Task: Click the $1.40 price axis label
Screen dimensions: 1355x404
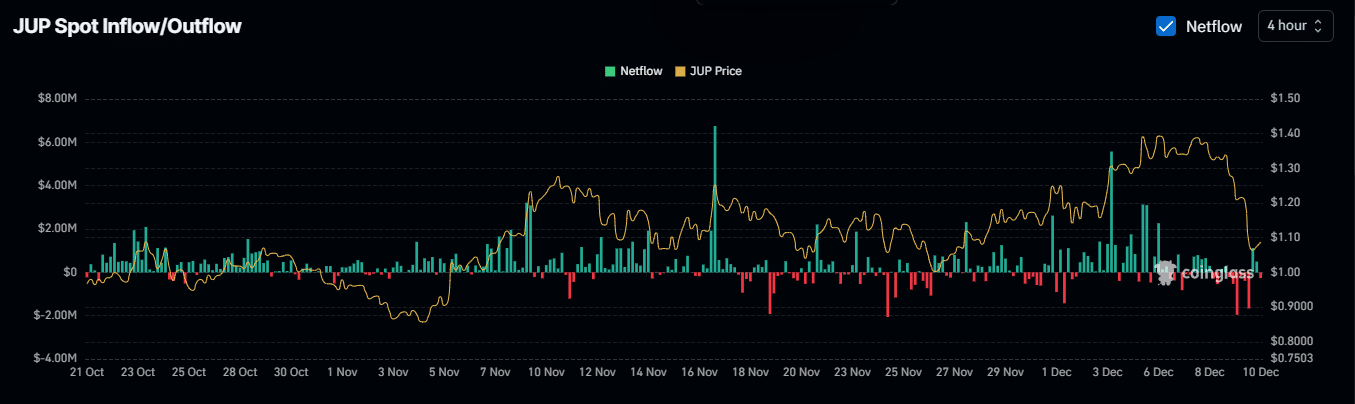Action: 1285,133
